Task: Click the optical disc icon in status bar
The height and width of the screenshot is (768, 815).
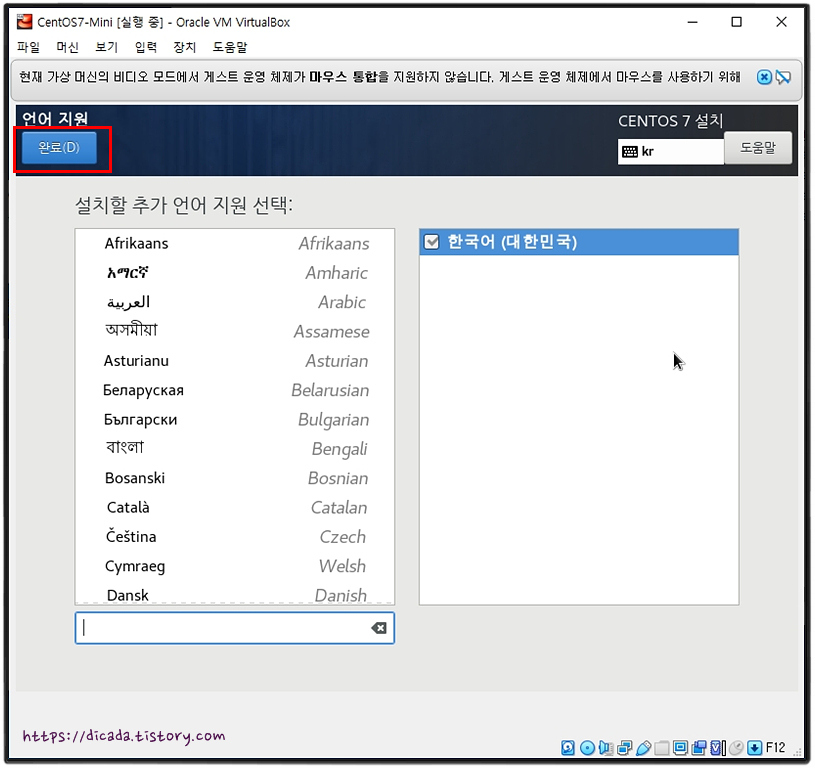Action: 587,748
